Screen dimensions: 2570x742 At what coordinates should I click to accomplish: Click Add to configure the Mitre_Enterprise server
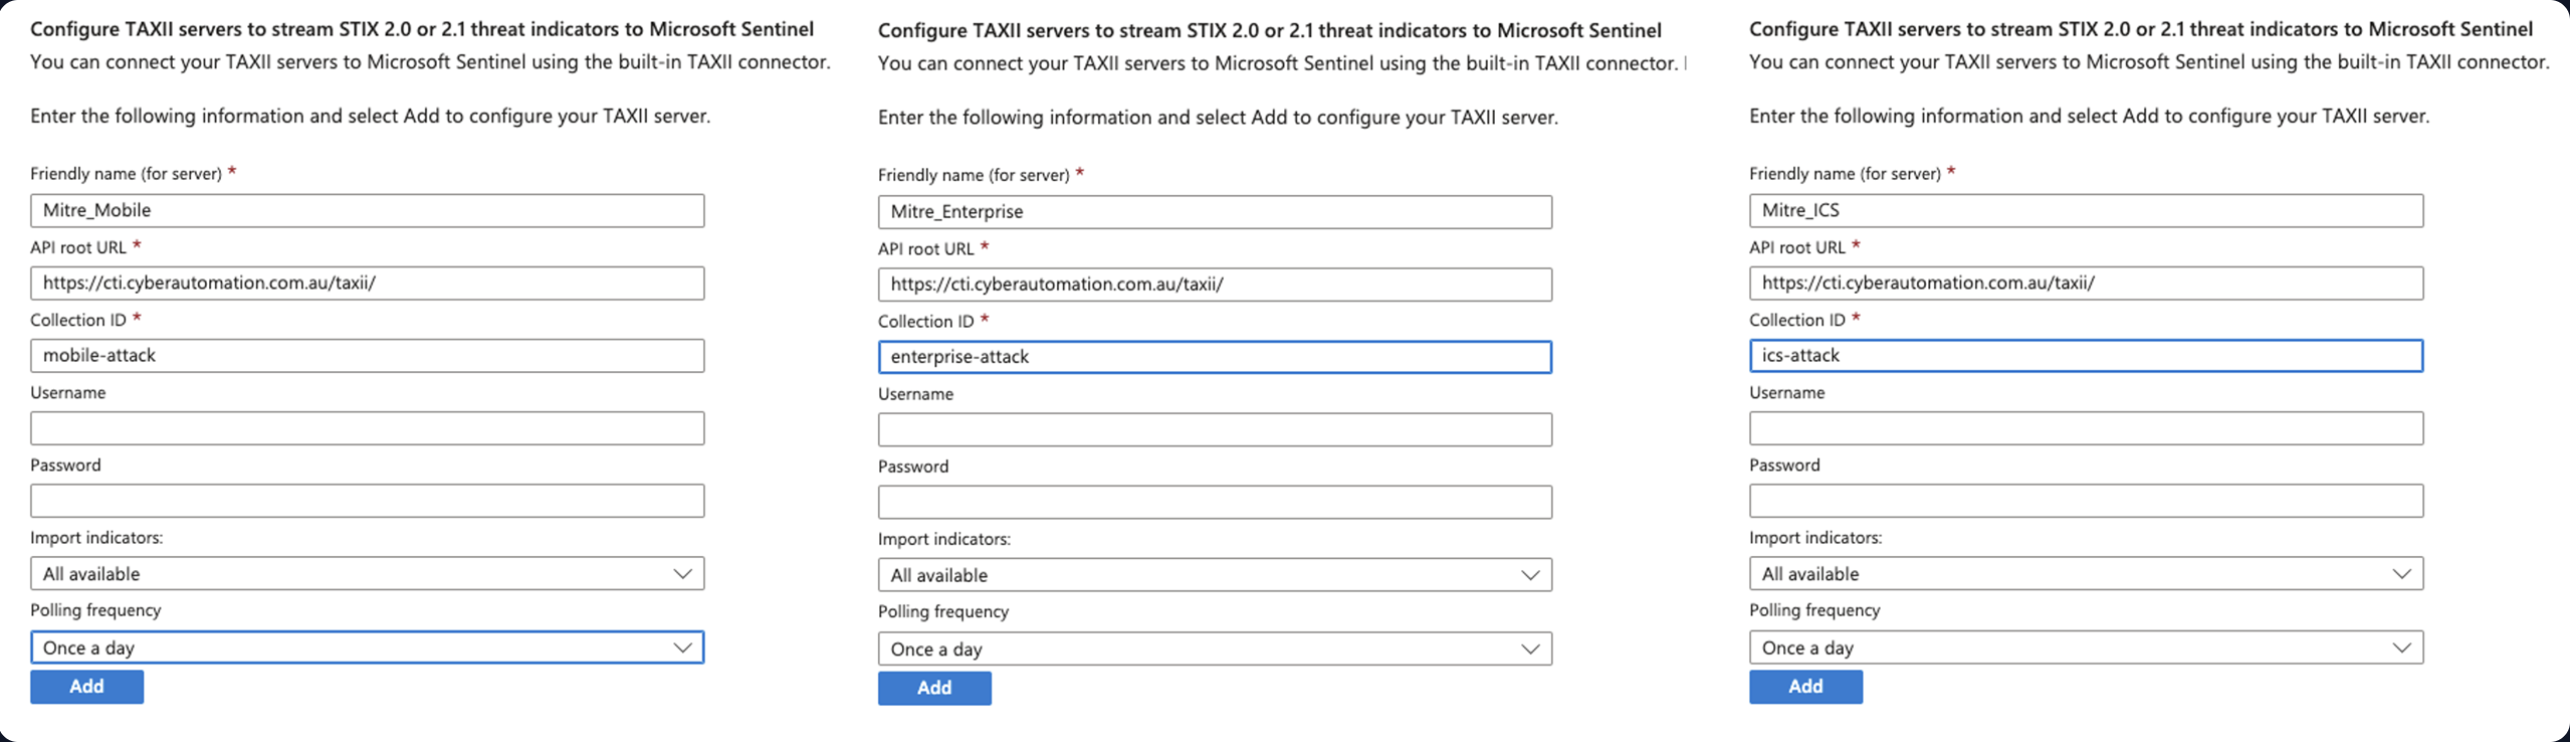click(934, 688)
